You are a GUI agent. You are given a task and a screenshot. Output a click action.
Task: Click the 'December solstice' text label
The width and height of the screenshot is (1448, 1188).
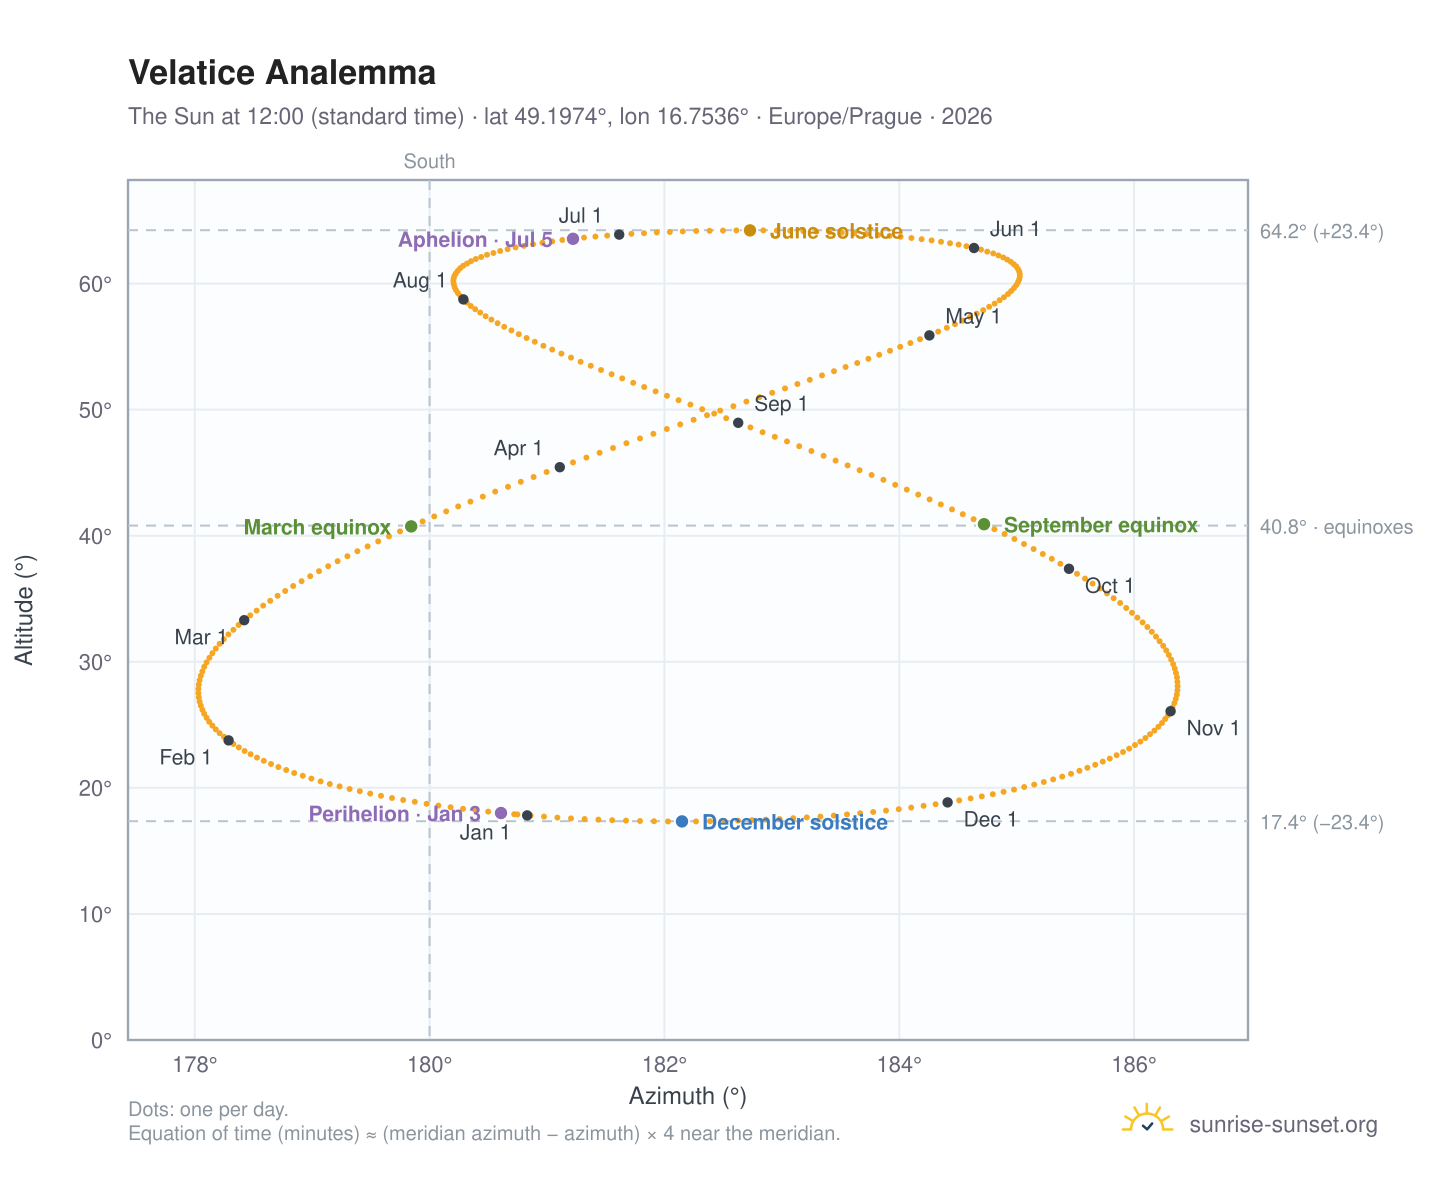(x=795, y=823)
